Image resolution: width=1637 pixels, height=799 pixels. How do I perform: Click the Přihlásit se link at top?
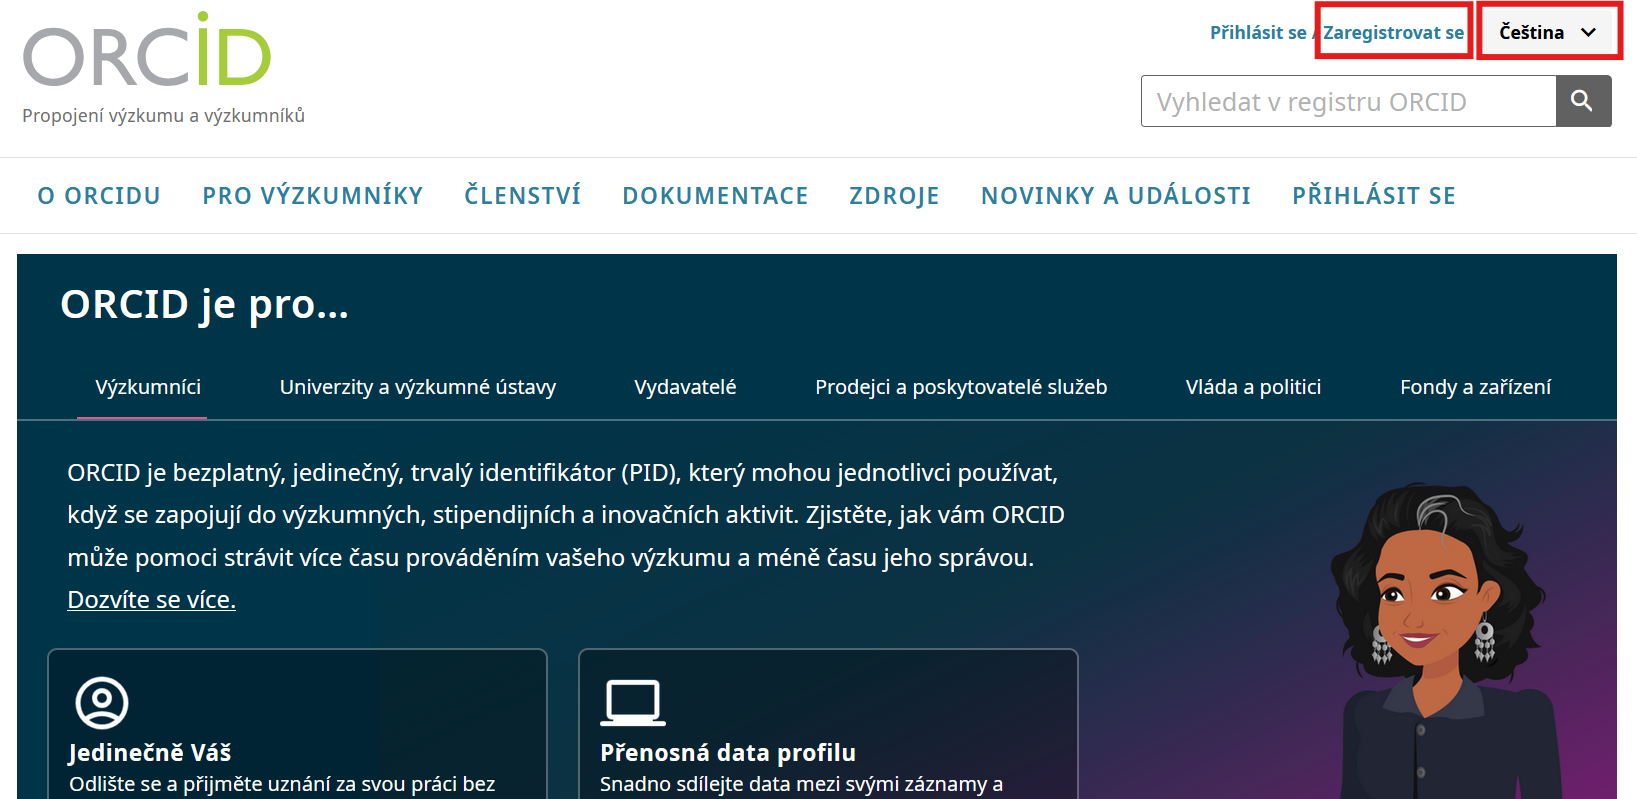point(1257,32)
